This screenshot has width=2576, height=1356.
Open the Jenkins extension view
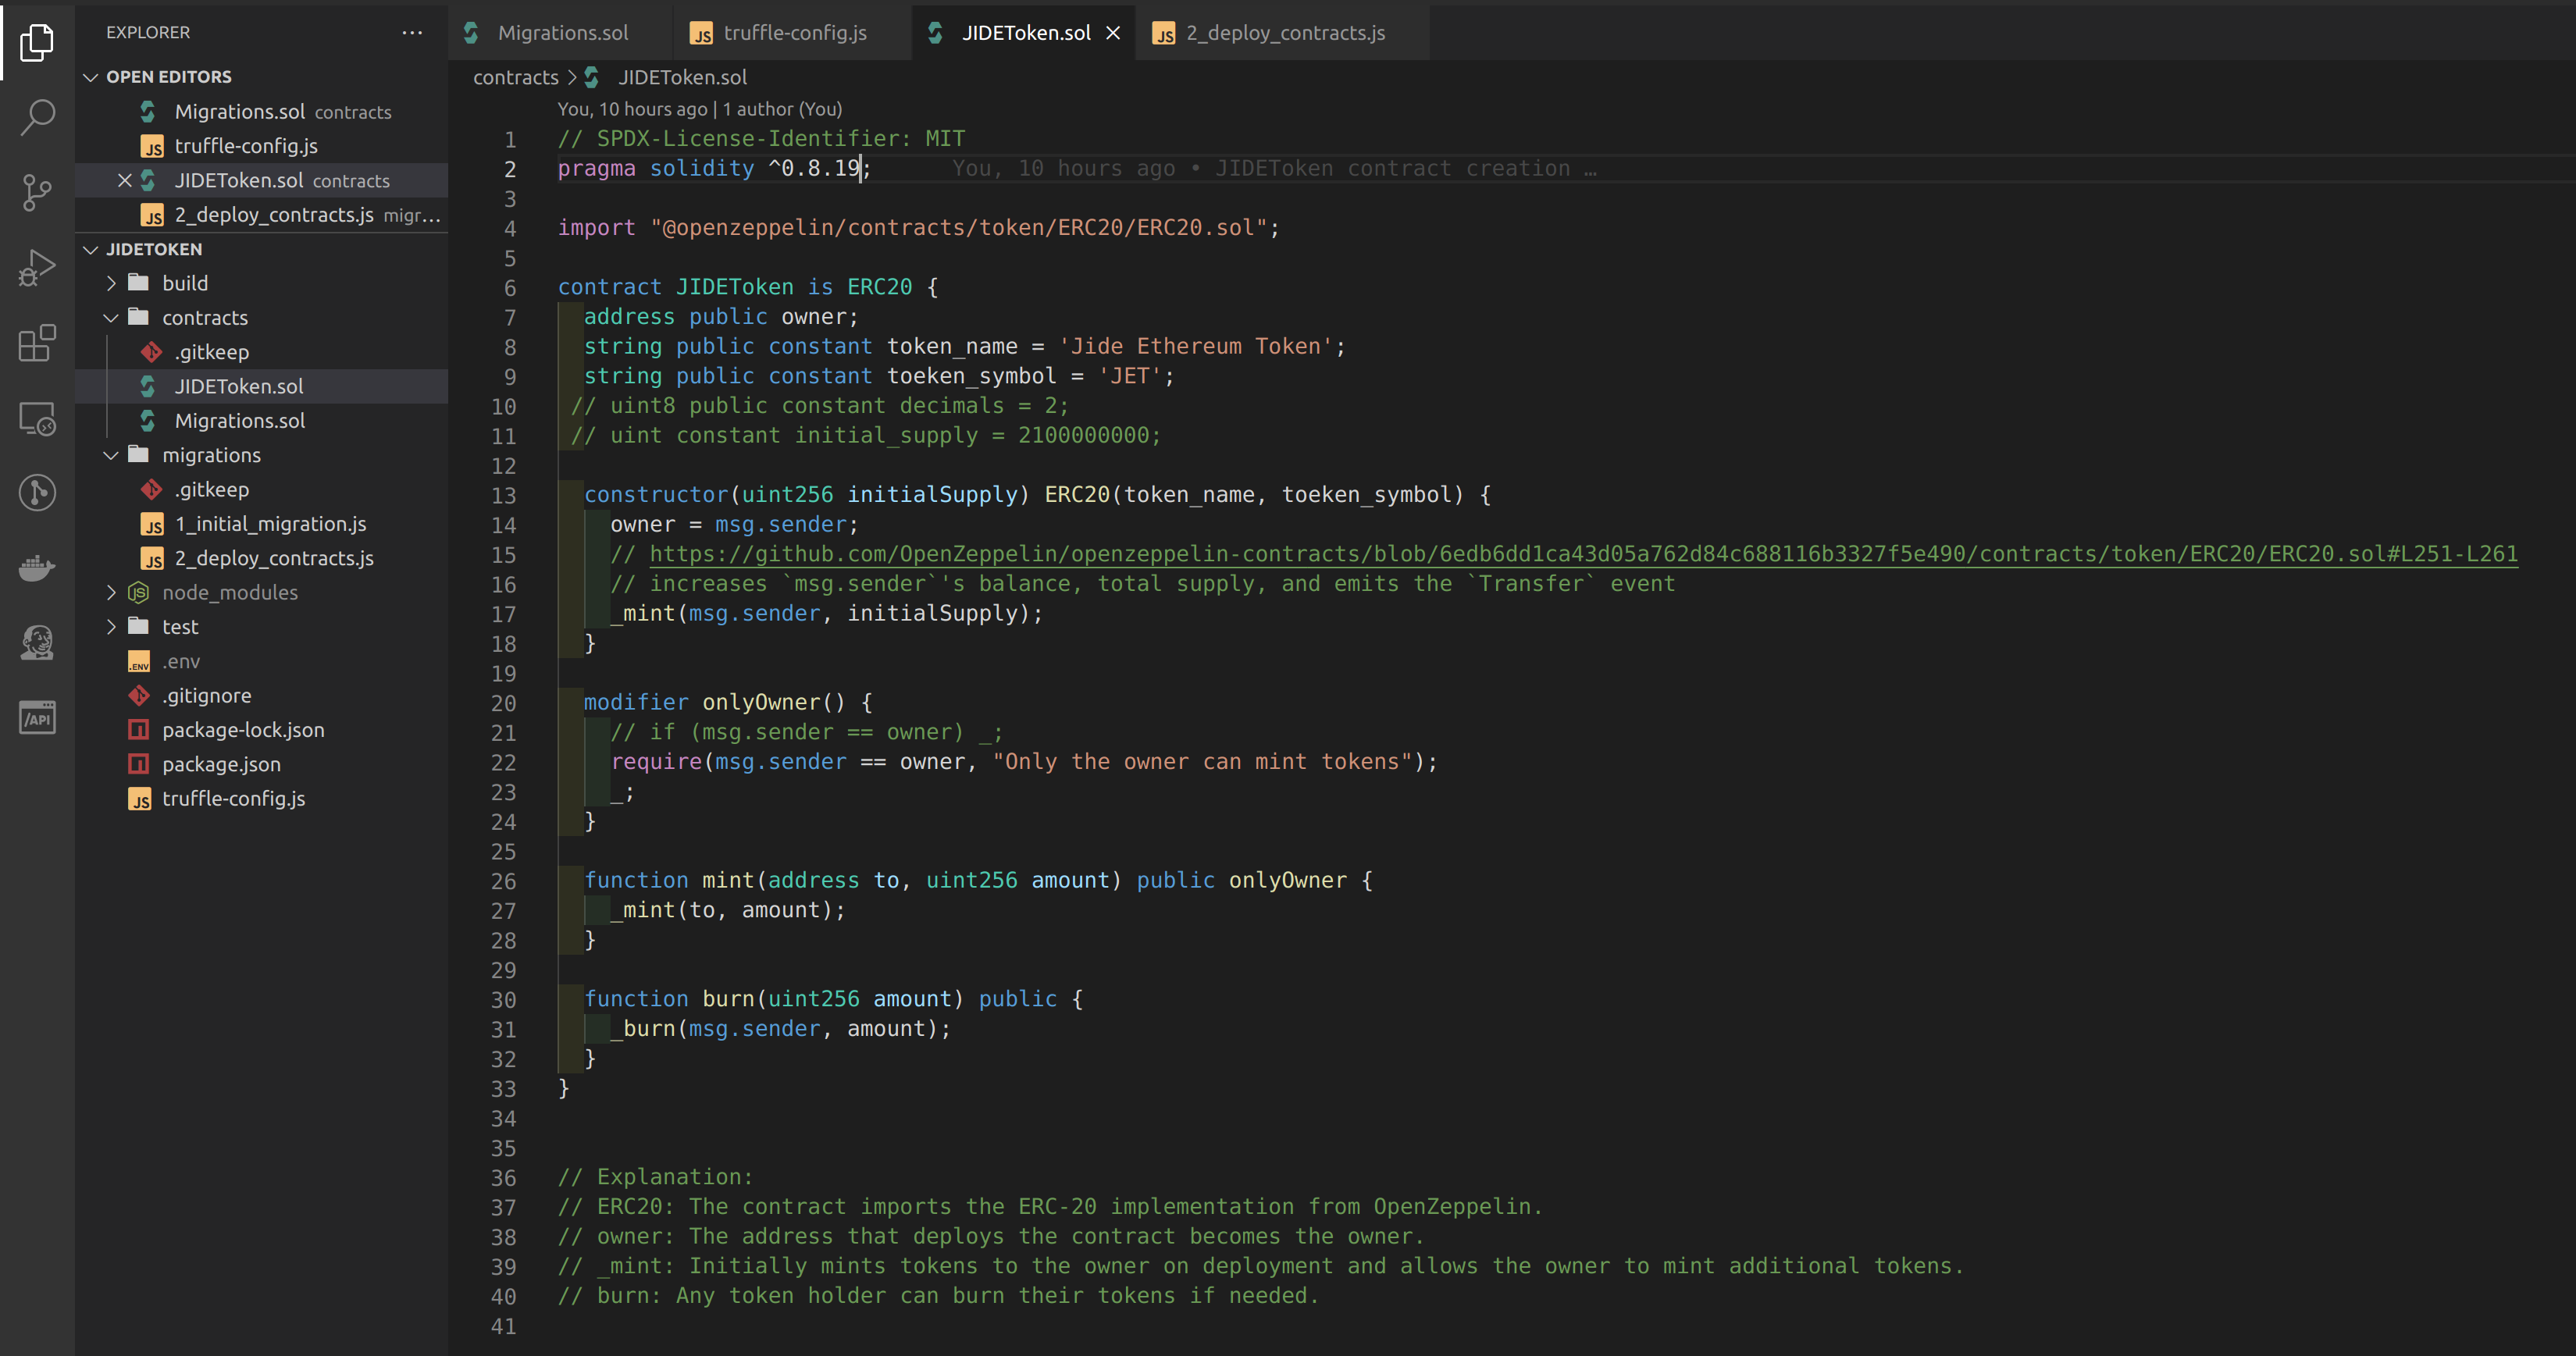[x=37, y=642]
